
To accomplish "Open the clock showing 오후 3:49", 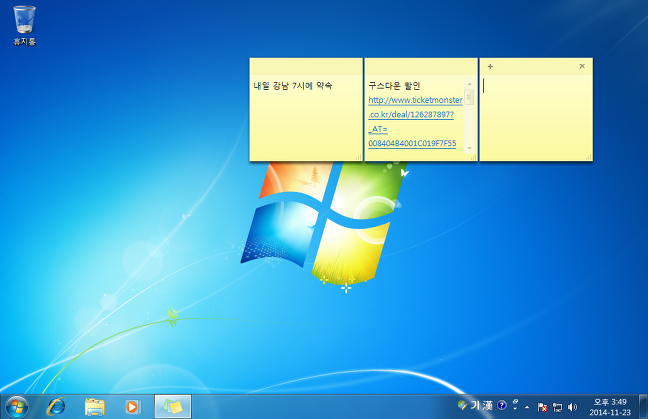I will pyautogui.click(x=610, y=407).
